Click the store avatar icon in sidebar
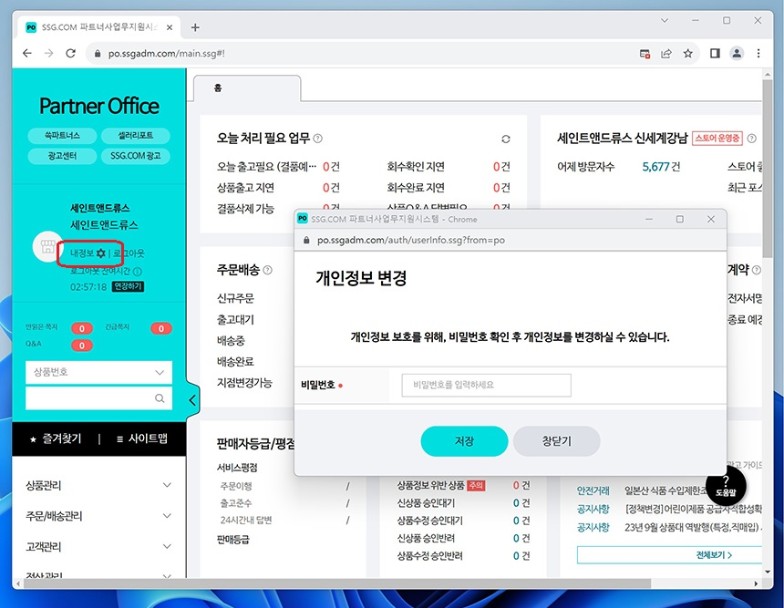 (48, 246)
